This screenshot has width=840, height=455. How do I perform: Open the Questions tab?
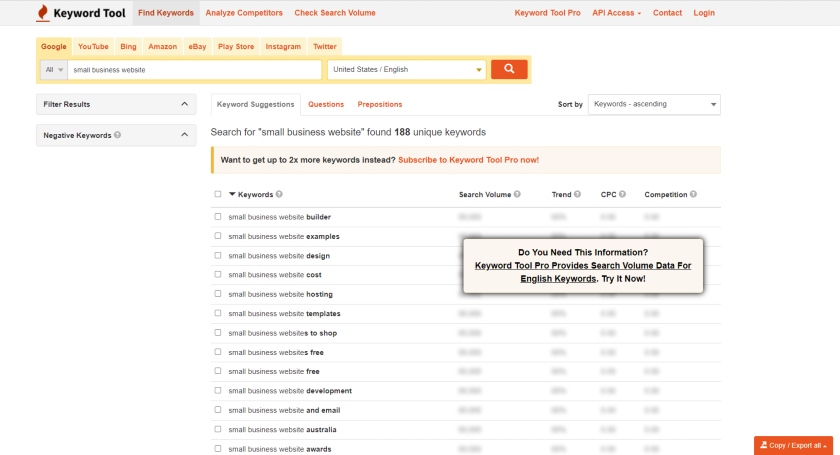pos(326,105)
